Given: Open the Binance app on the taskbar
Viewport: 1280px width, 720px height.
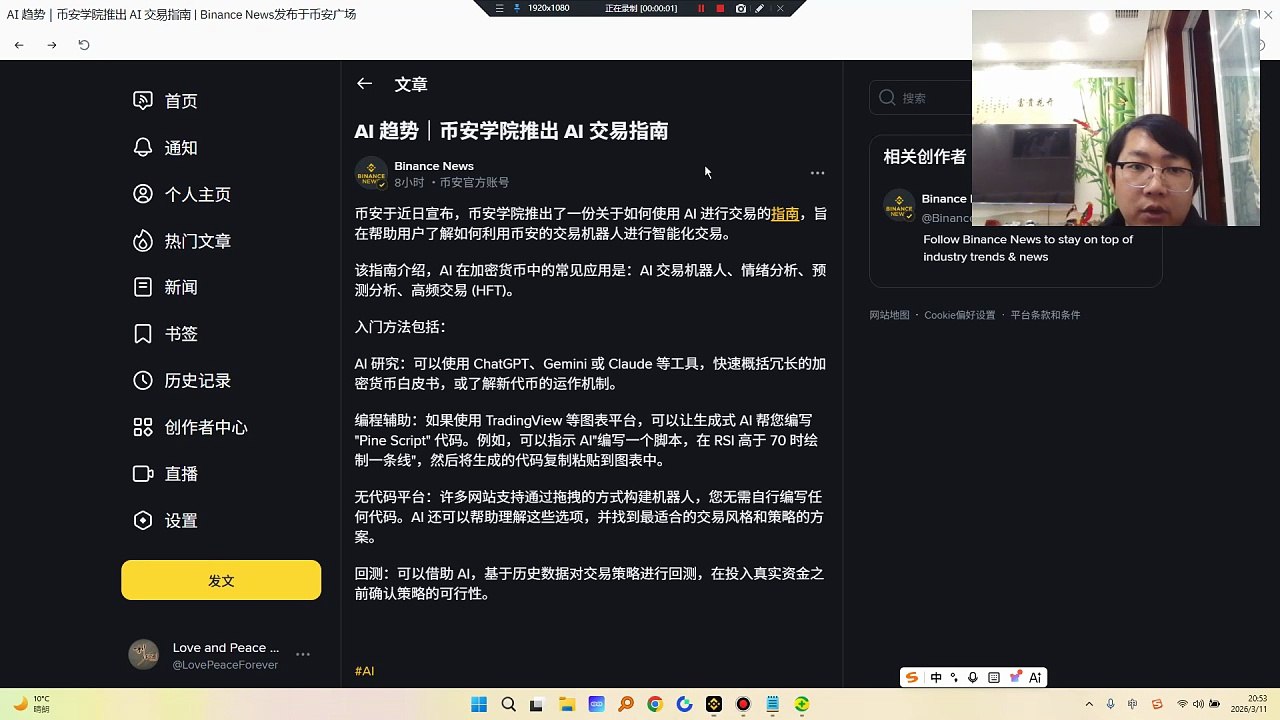Looking at the screenshot, I should (714, 705).
